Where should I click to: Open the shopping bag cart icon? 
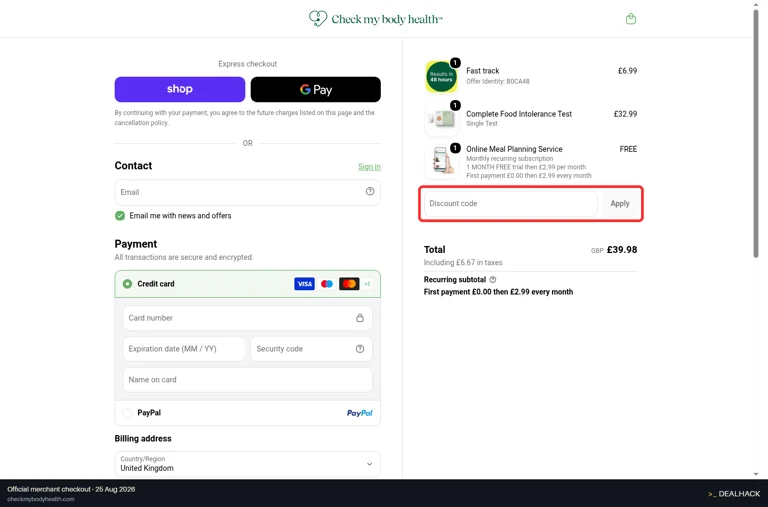tap(630, 19)
